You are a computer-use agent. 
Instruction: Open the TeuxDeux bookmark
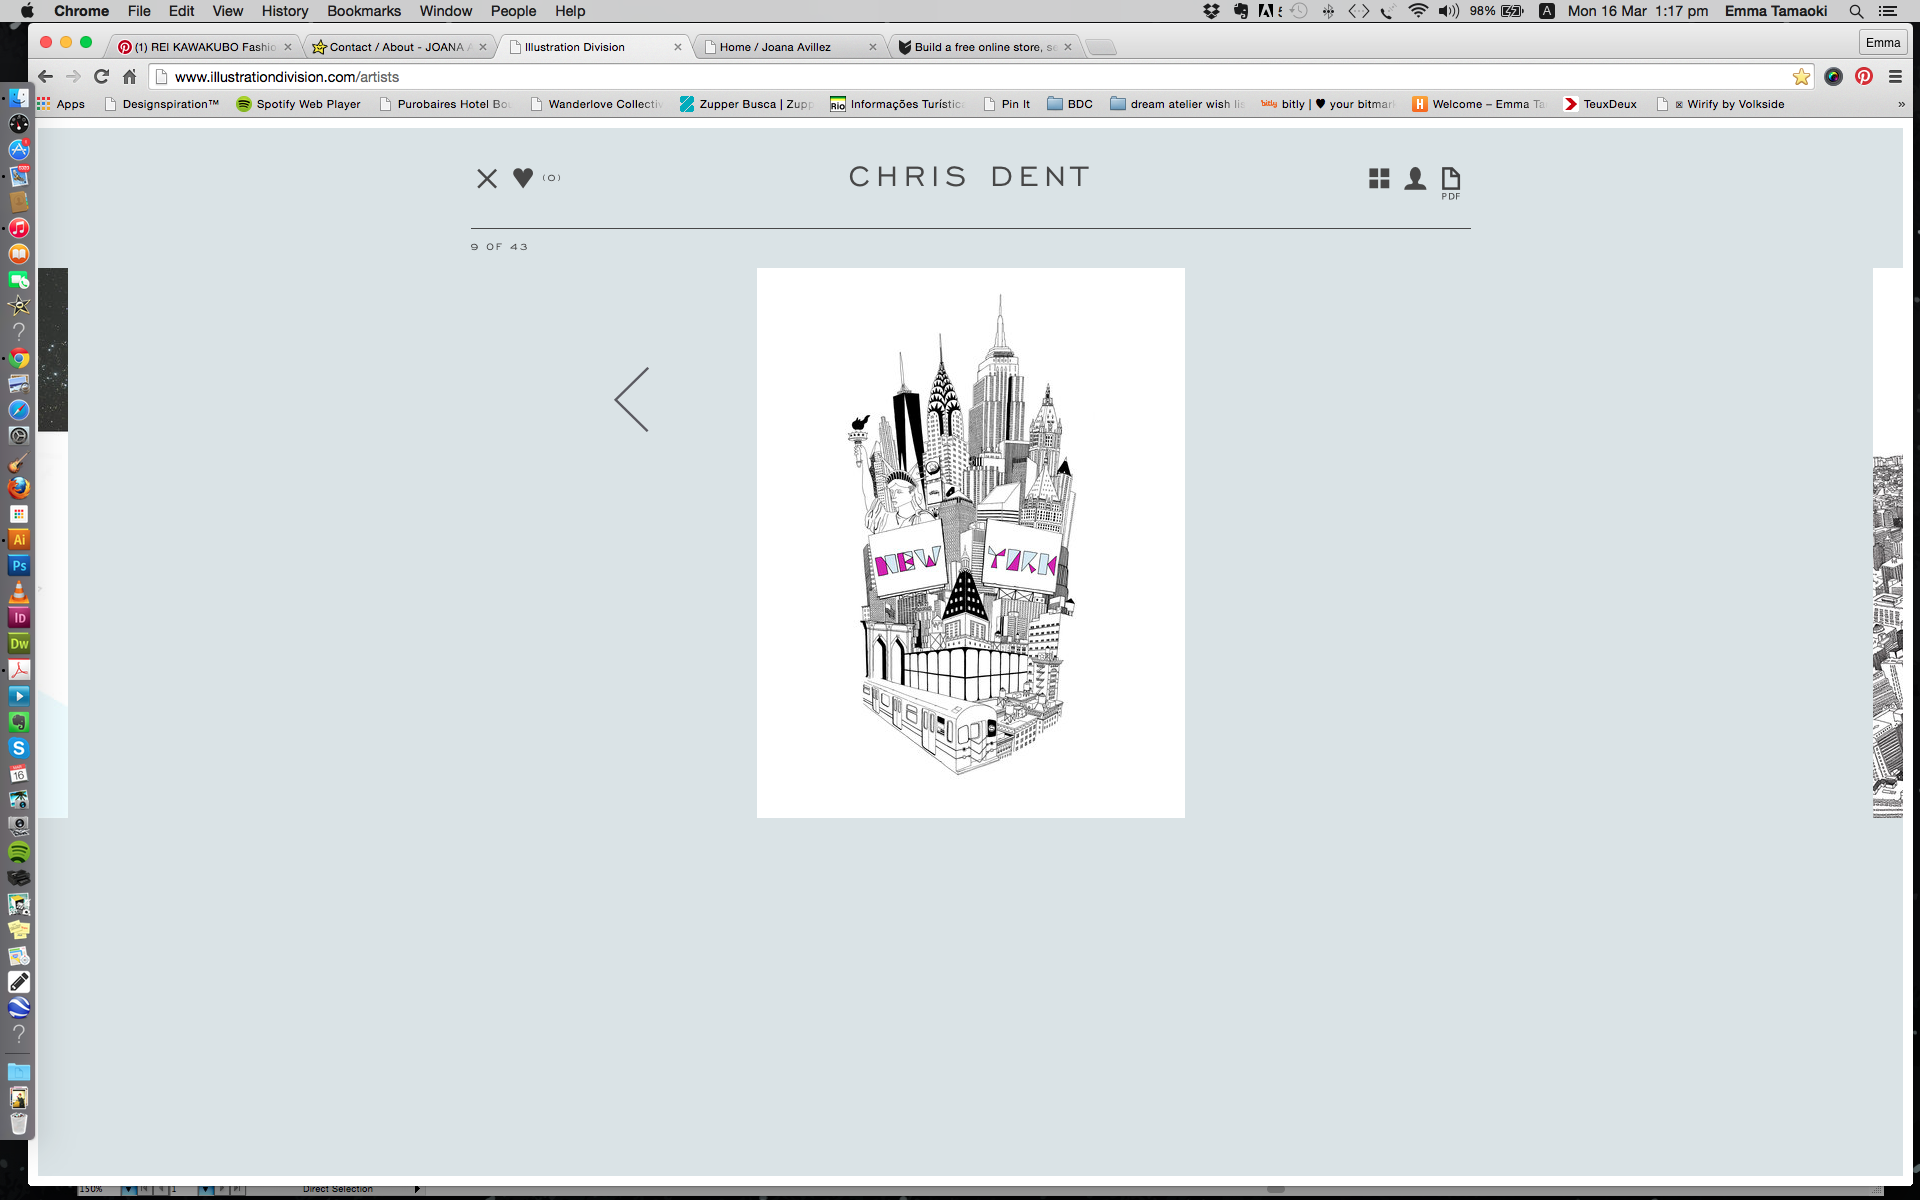(x=1601, y=104)
